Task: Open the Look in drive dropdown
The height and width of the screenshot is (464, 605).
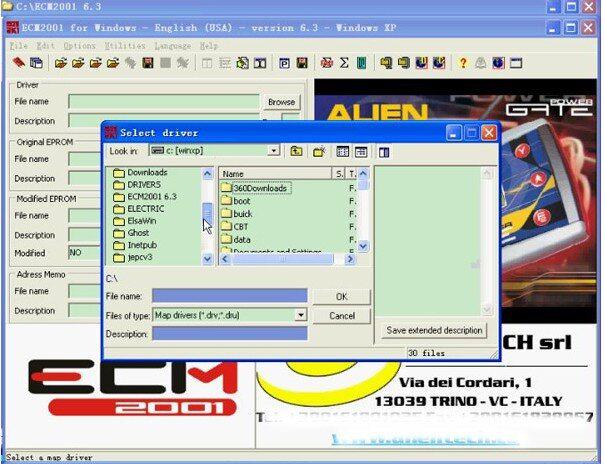Action: [274, 150]
